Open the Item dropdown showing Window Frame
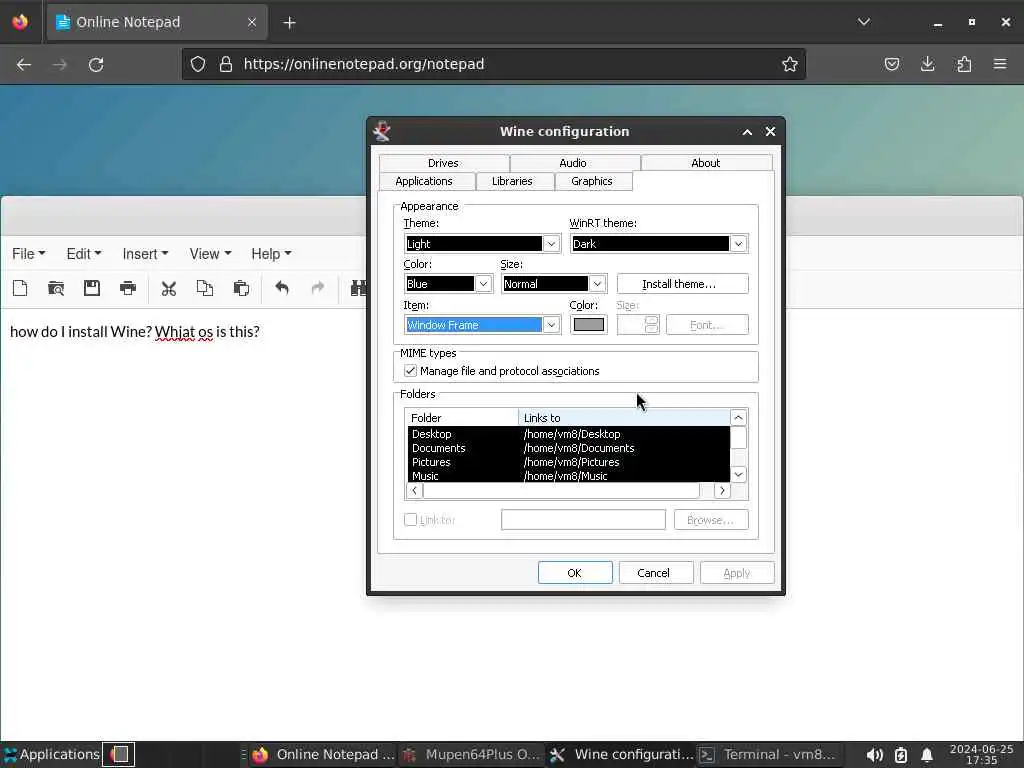Viewport: 1024px width, 768px height. [483, 325]
